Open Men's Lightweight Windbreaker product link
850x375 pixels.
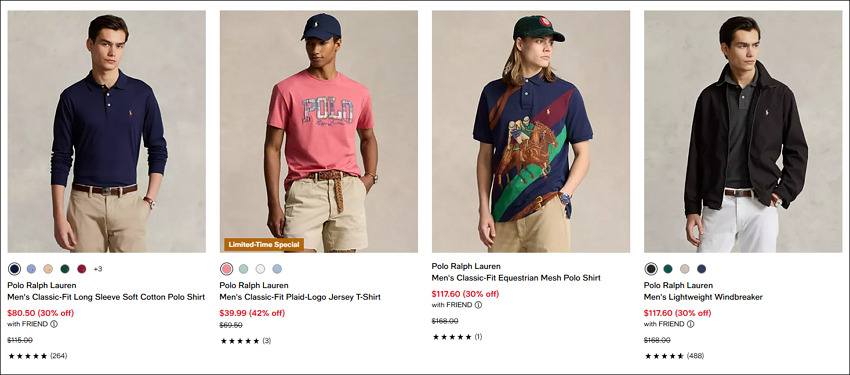pyautogui.click(x=703, y=297)
